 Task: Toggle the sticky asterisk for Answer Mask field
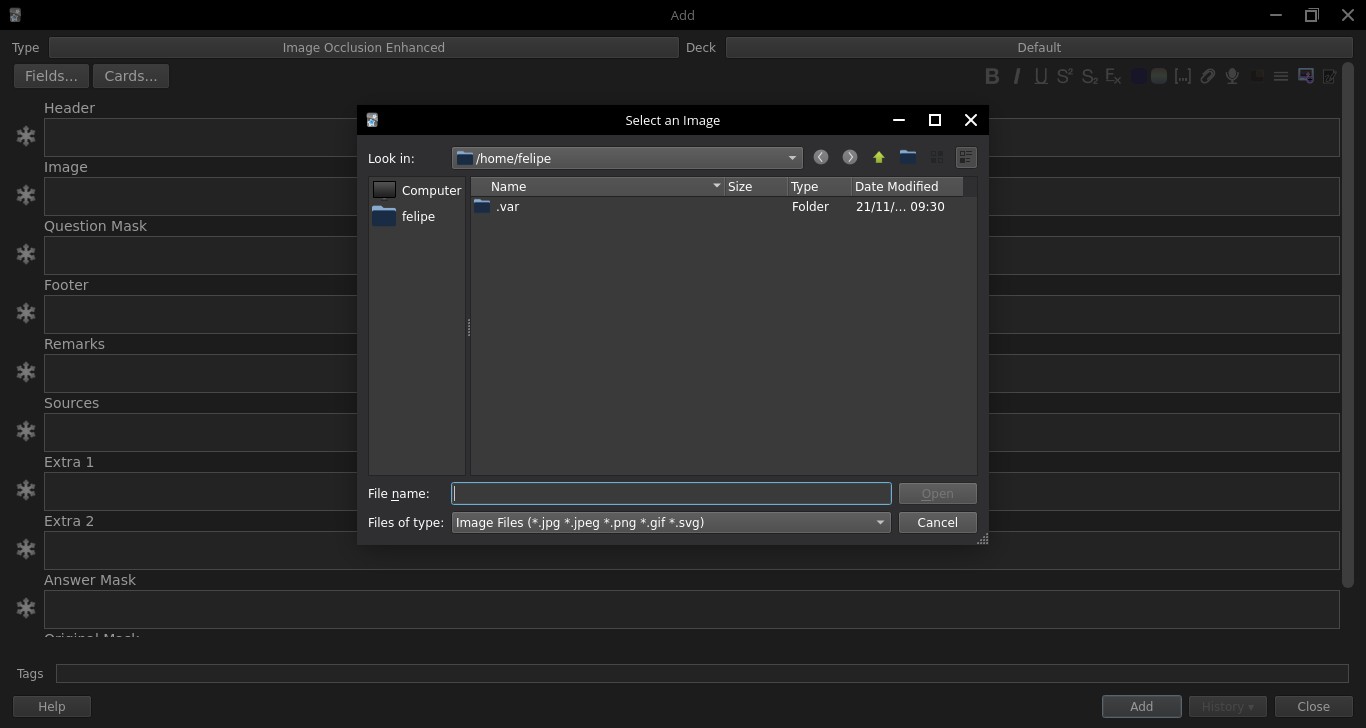(26, 608)
